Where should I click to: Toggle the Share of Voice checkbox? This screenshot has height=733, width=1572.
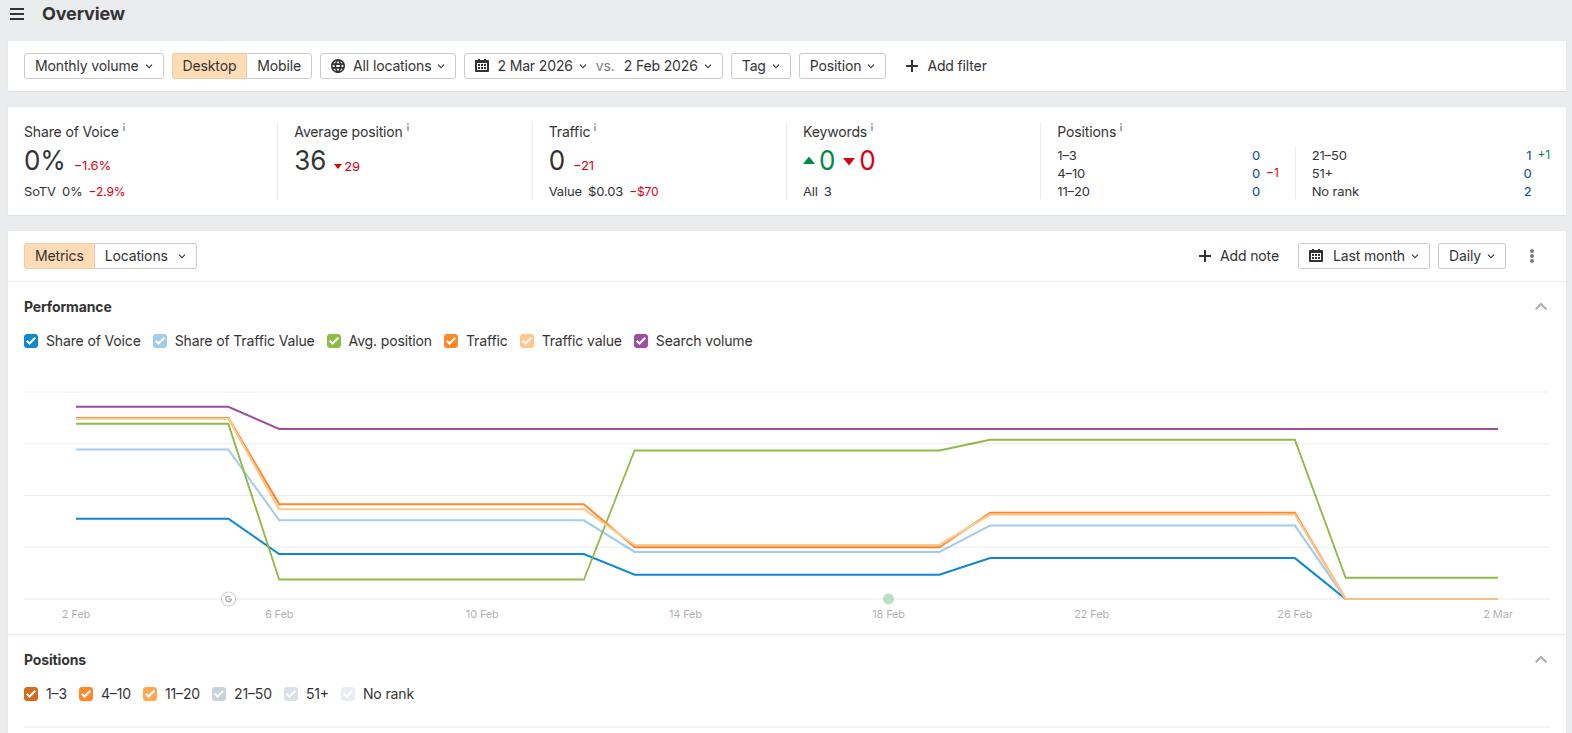click(31, 341)
